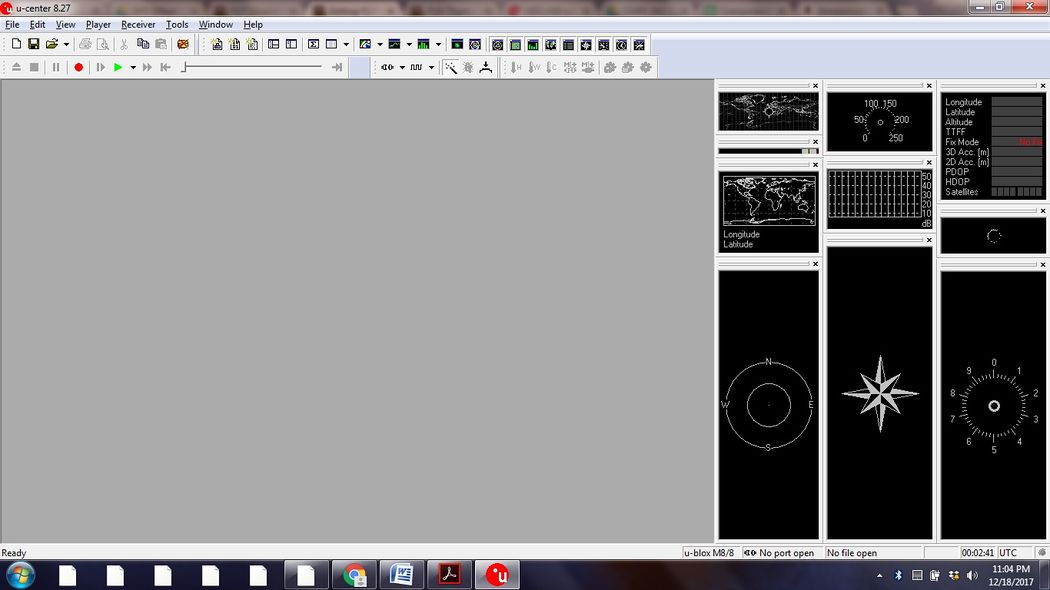Open the Tools menu
1050x590 pixels.
[177, 25]
